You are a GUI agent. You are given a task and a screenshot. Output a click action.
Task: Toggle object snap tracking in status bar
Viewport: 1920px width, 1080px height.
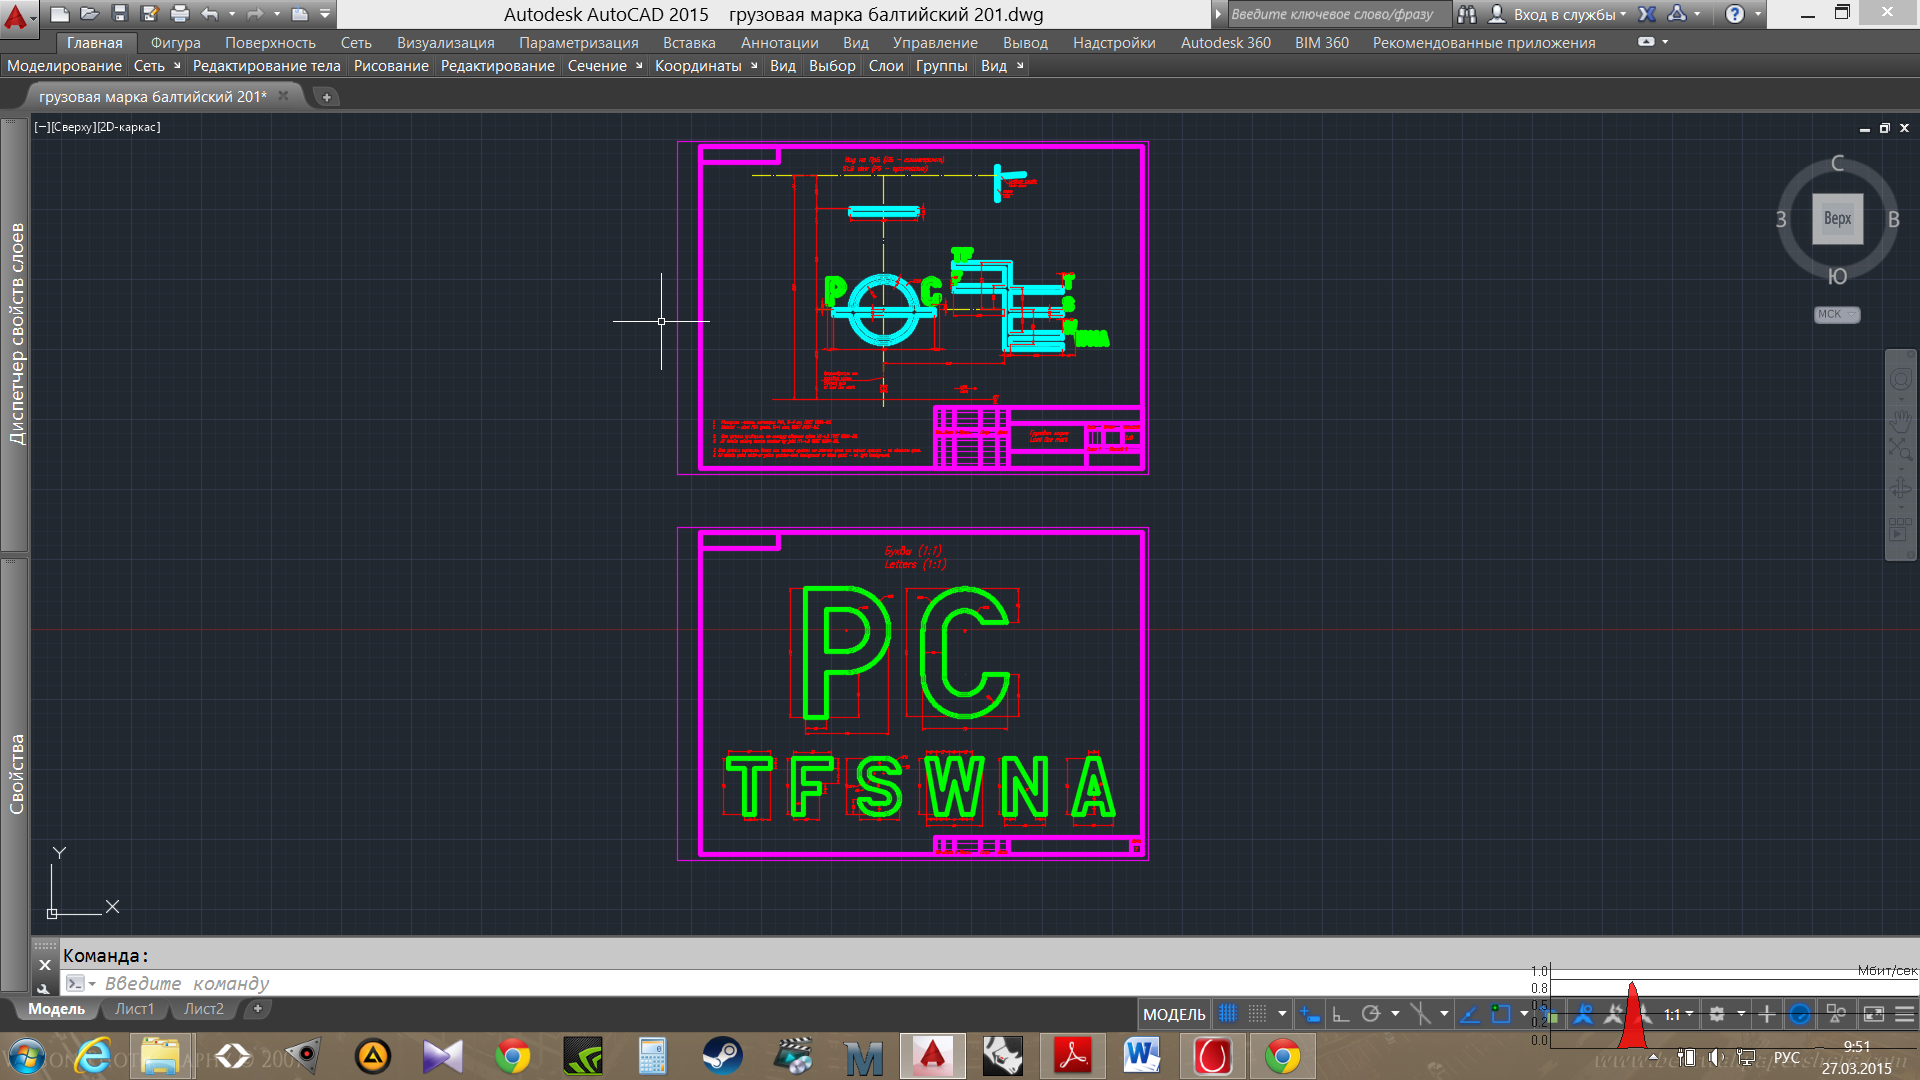click(x=1469, y=1014)
